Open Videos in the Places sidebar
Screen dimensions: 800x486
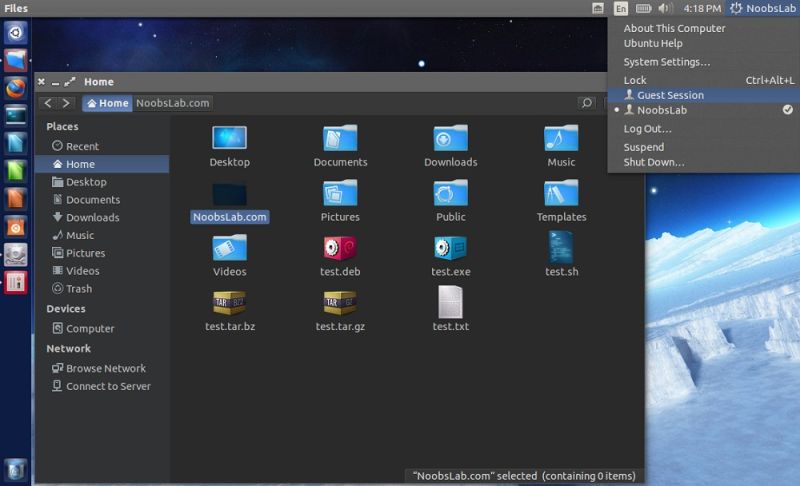pyautogui.click(x=102, y=271)
